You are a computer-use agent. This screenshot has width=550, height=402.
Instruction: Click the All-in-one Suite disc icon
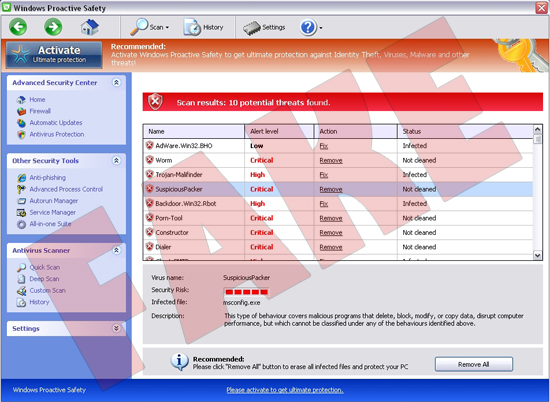[x=21, y=225]
